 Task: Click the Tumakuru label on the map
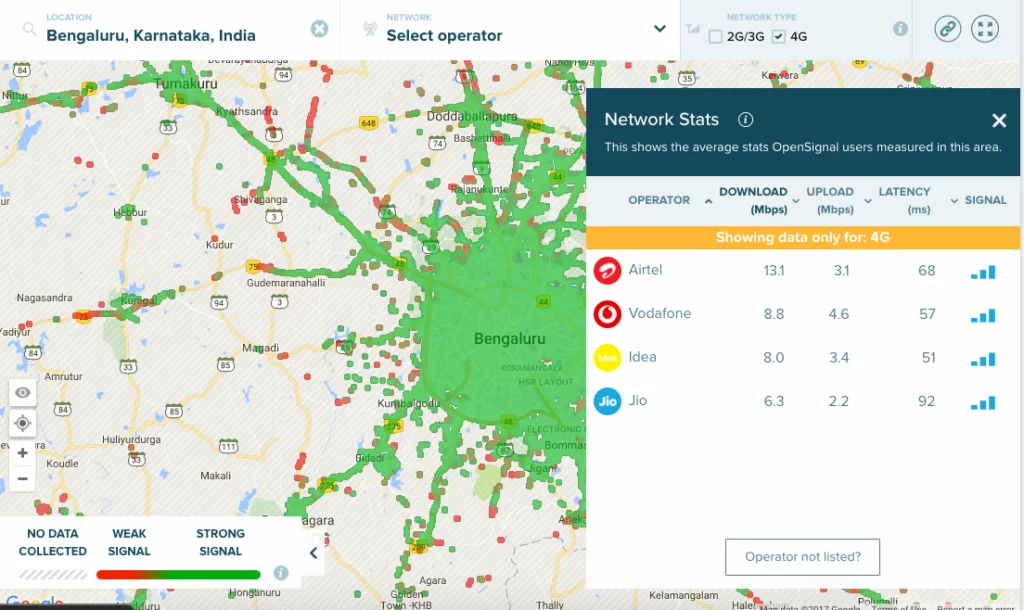[x=186, y=84]
